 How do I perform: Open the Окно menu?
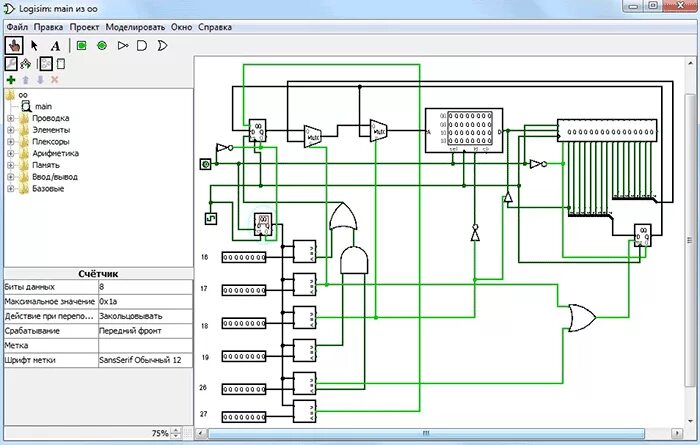(x=182, y=27)
